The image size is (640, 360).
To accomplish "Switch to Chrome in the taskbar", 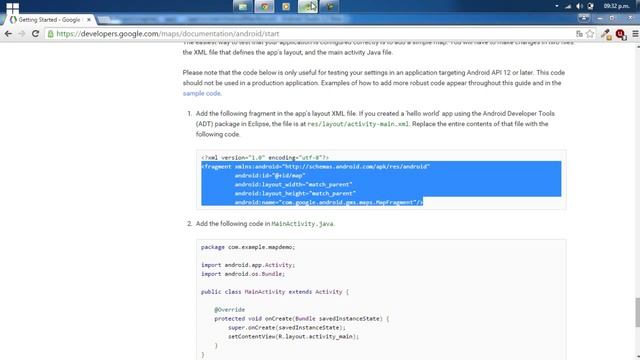I will [x=264, y=6].
